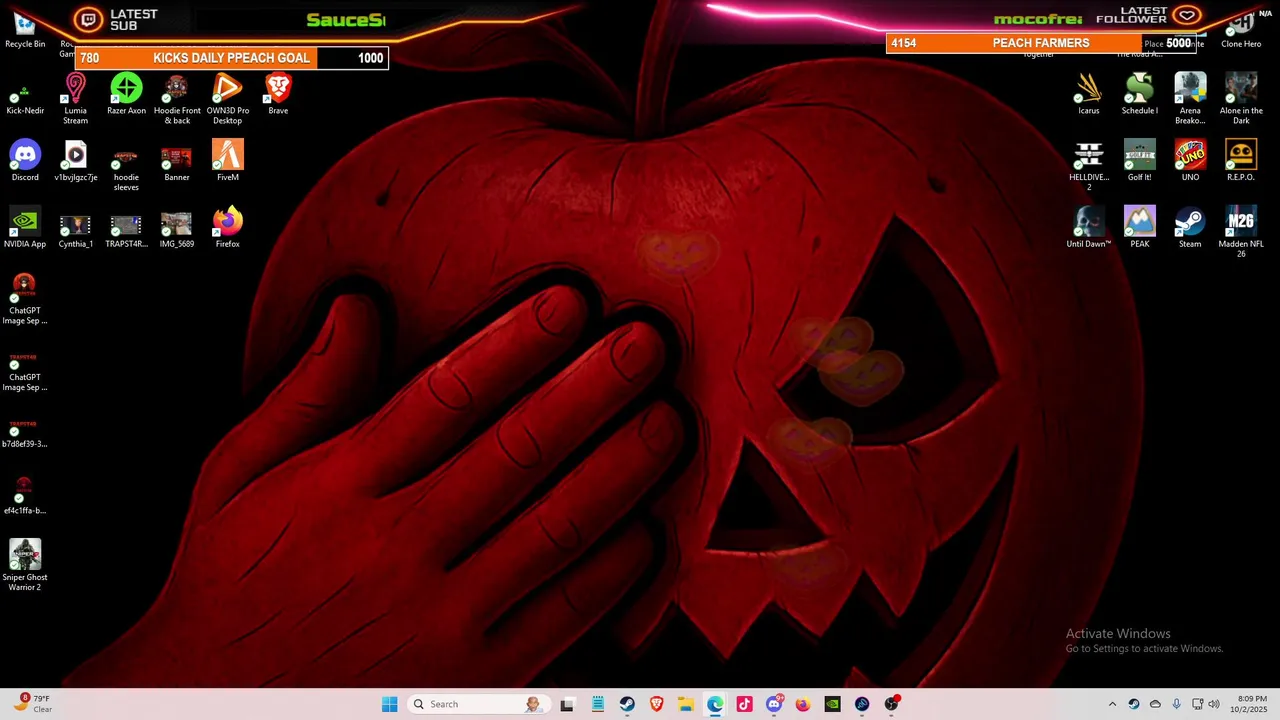Viewport: 1280px width, 720px height.
Task: Open Discord from the taskbar
Action: point(774,704)
